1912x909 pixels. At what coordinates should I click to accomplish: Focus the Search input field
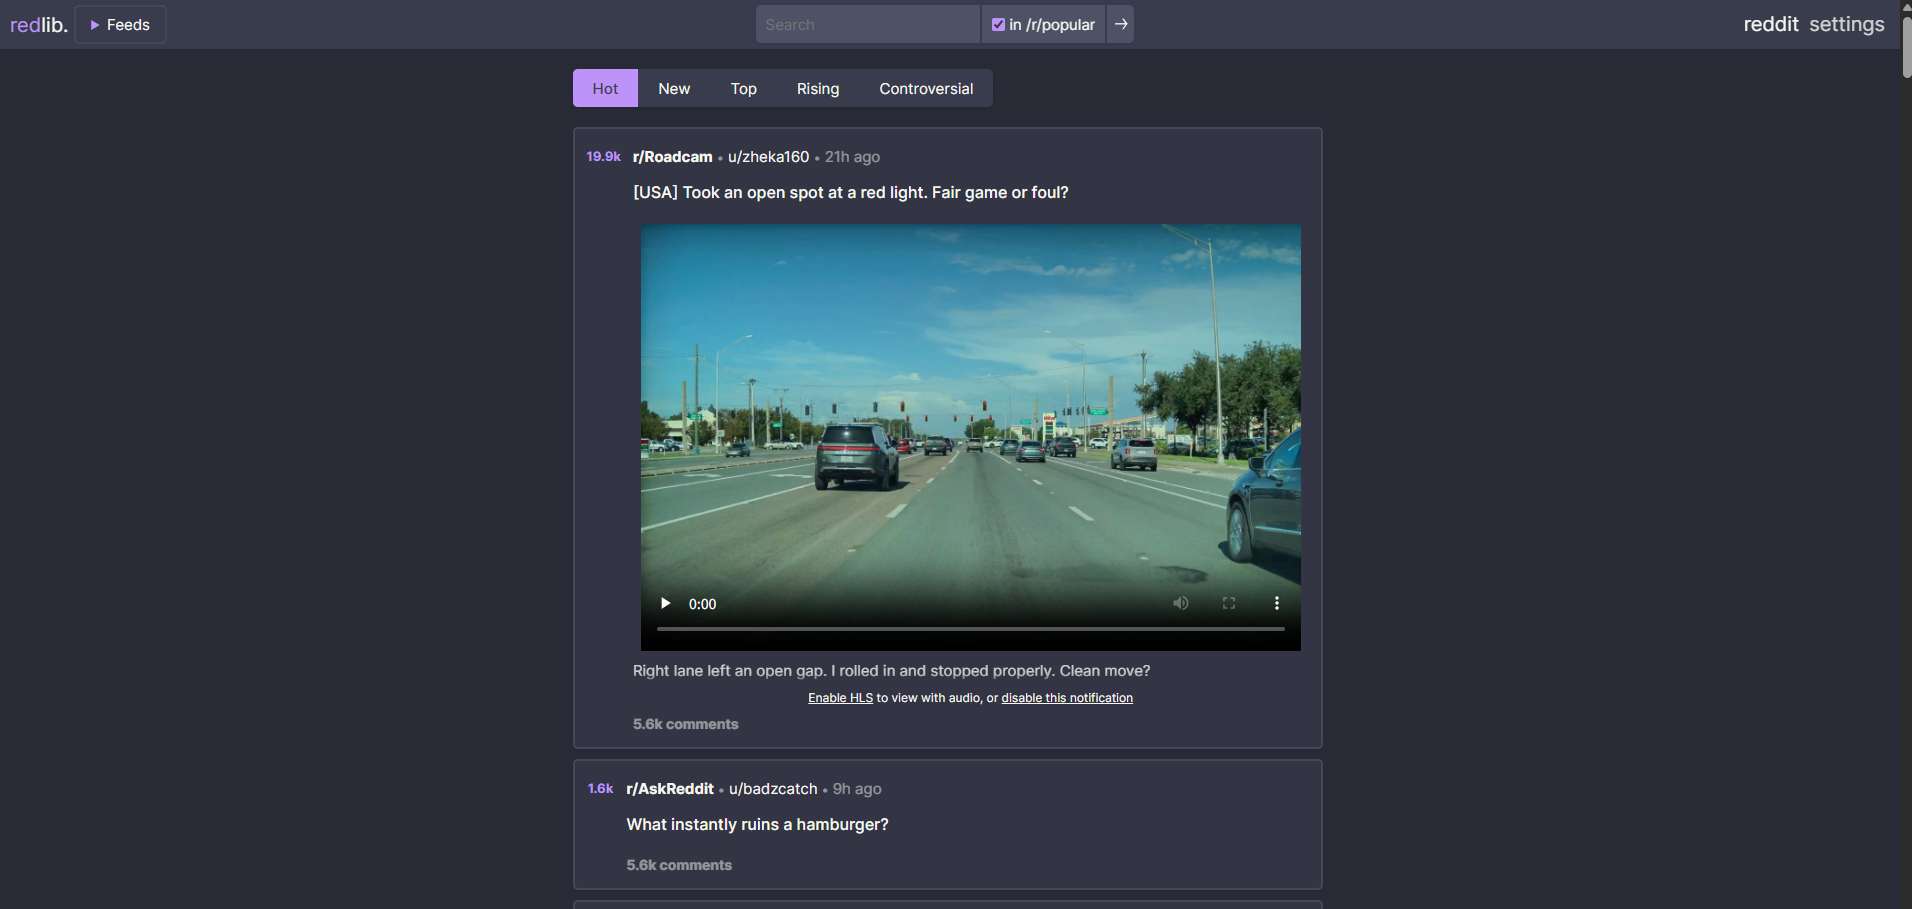[867, 24]
